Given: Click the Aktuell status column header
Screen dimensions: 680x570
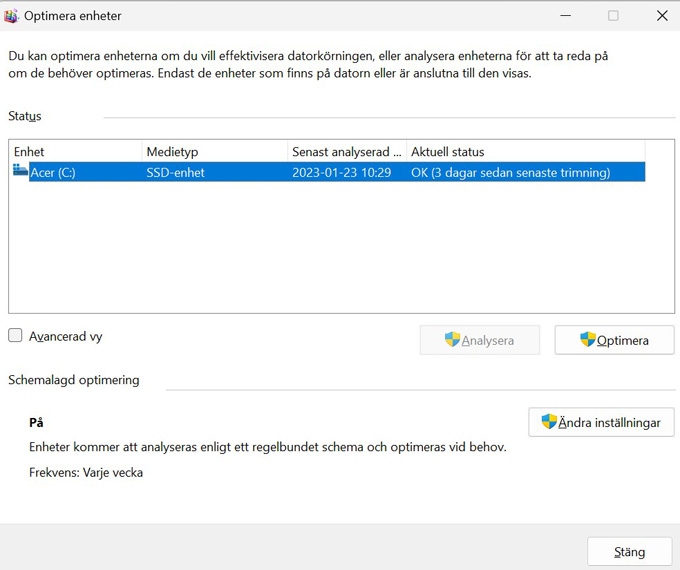Looking at the screenshot, I should click(526, 152).
